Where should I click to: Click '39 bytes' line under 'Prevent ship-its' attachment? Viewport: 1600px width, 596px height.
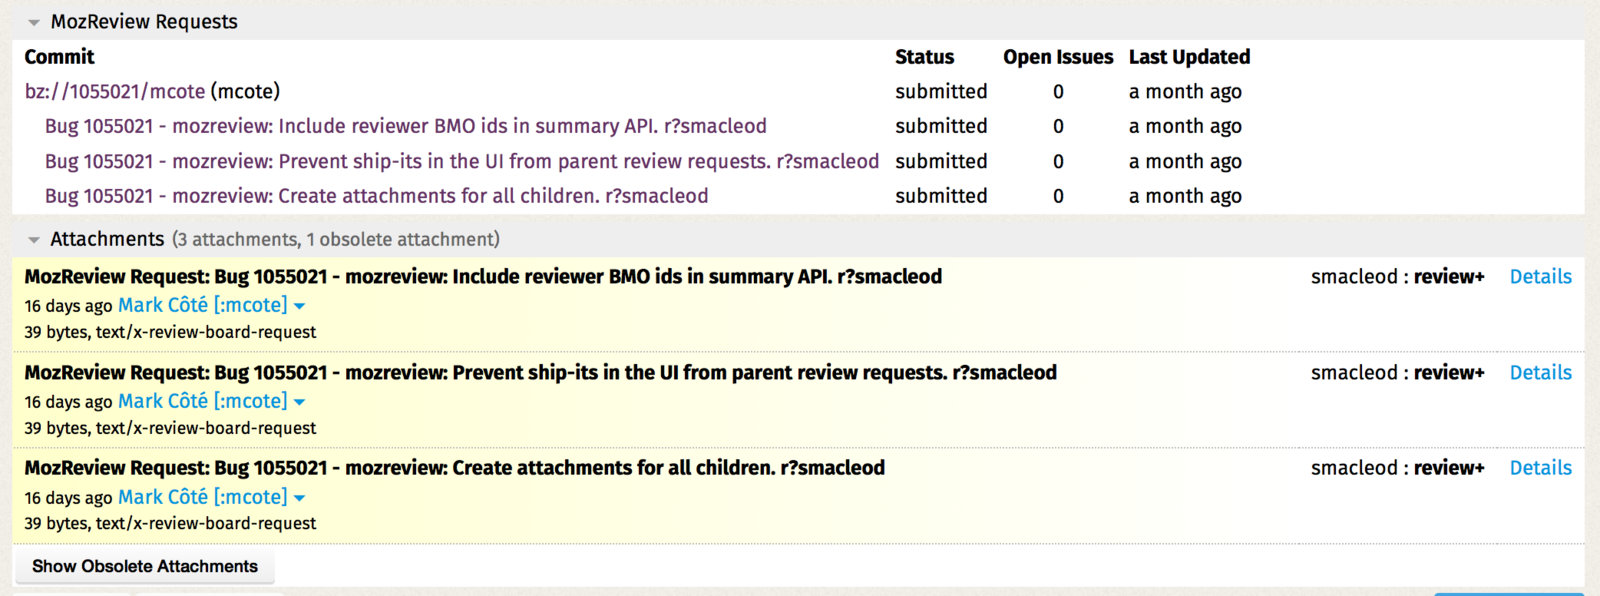pyautogui.click(x=170, y=428)
